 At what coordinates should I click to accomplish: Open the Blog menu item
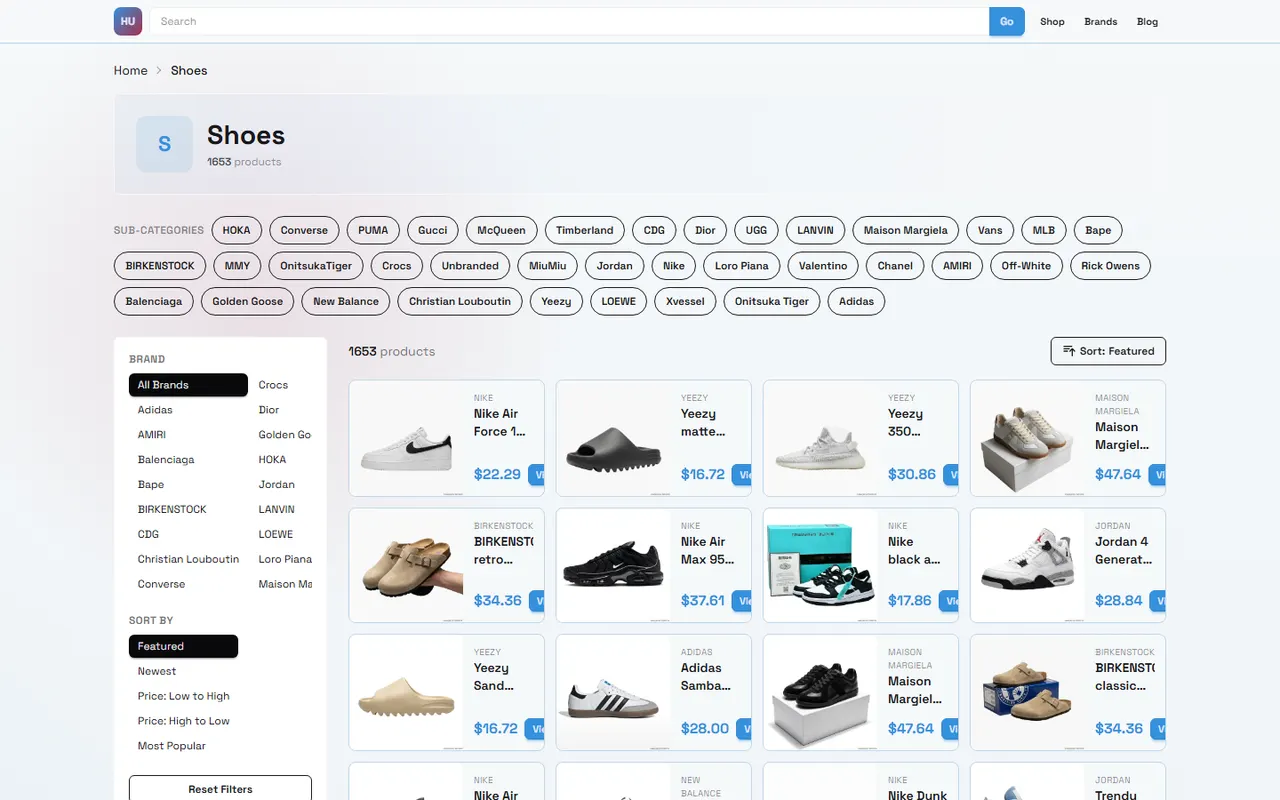click(x=1147, y=21)
